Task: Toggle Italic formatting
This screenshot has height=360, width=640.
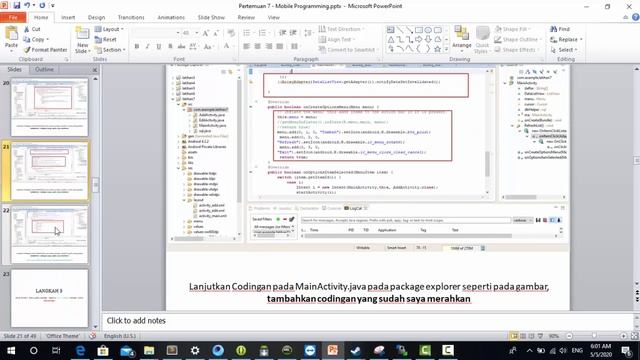Action: (147, 47)
